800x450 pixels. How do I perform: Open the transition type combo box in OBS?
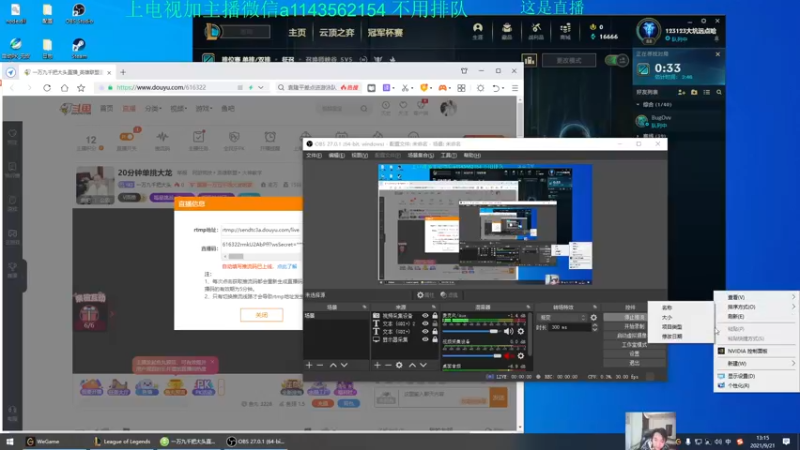(562, 317)
